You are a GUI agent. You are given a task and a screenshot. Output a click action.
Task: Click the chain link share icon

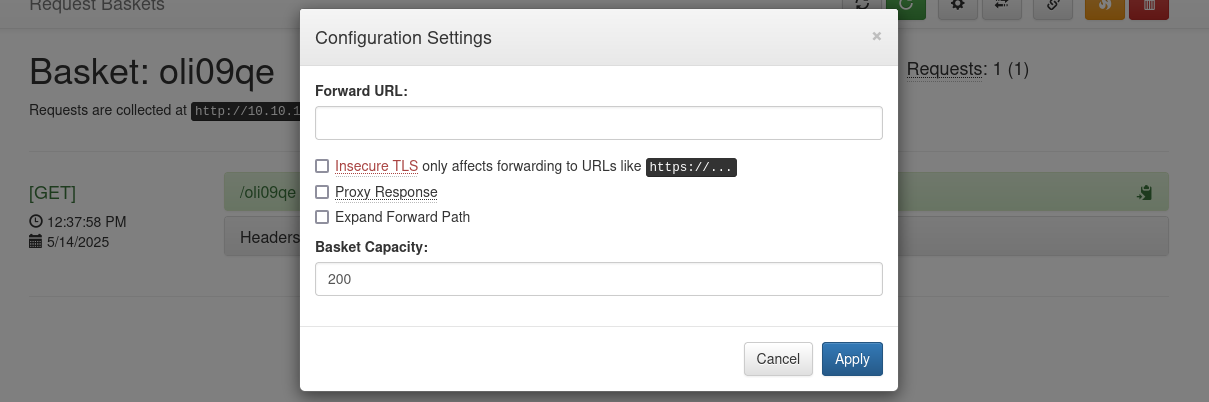[x=1053, y=7]
